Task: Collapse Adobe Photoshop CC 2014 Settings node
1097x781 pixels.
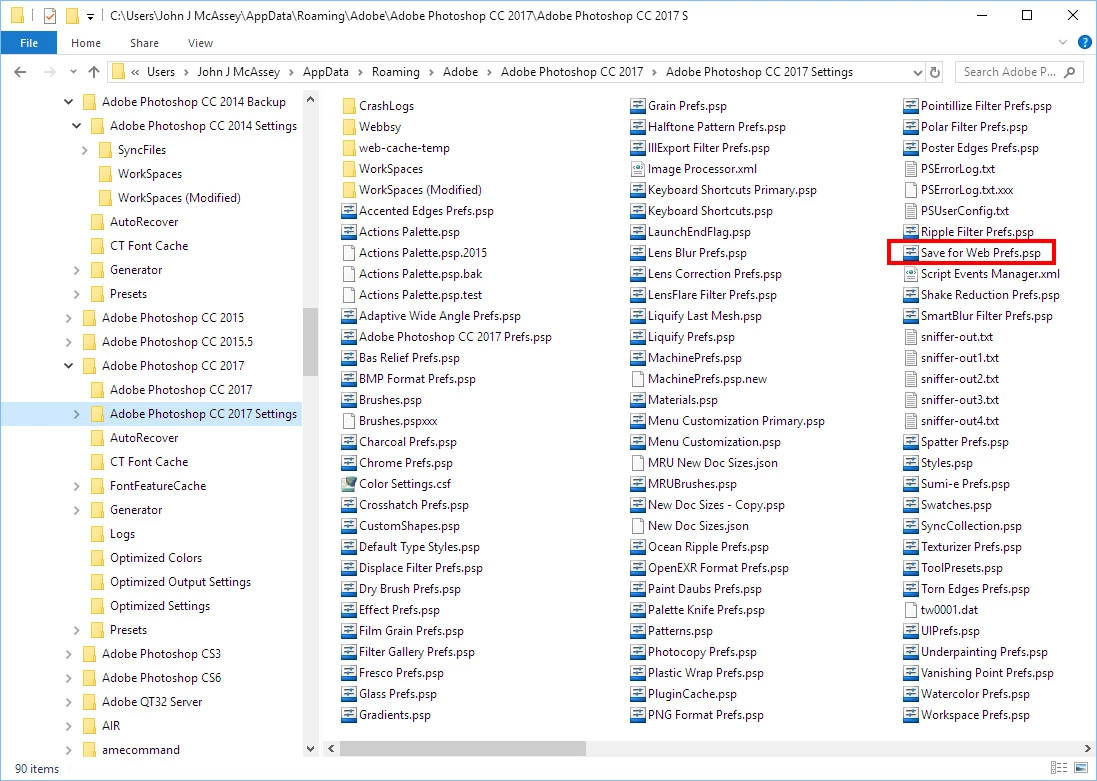Action: [76, 126]
